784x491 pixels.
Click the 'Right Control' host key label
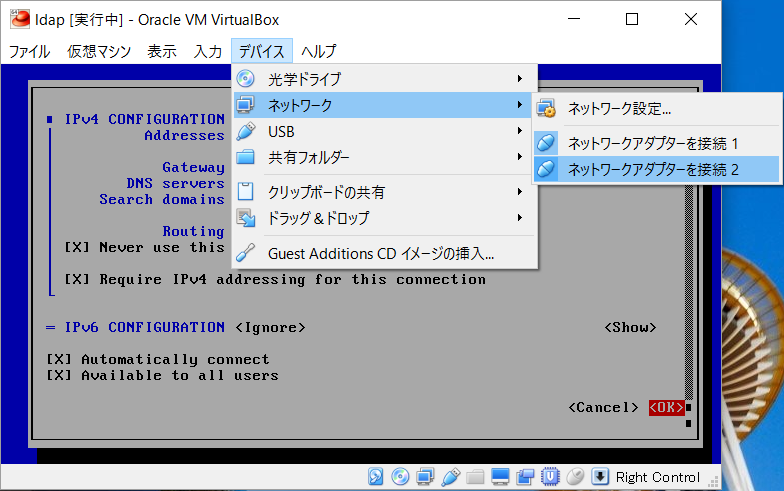click(658, 477)
